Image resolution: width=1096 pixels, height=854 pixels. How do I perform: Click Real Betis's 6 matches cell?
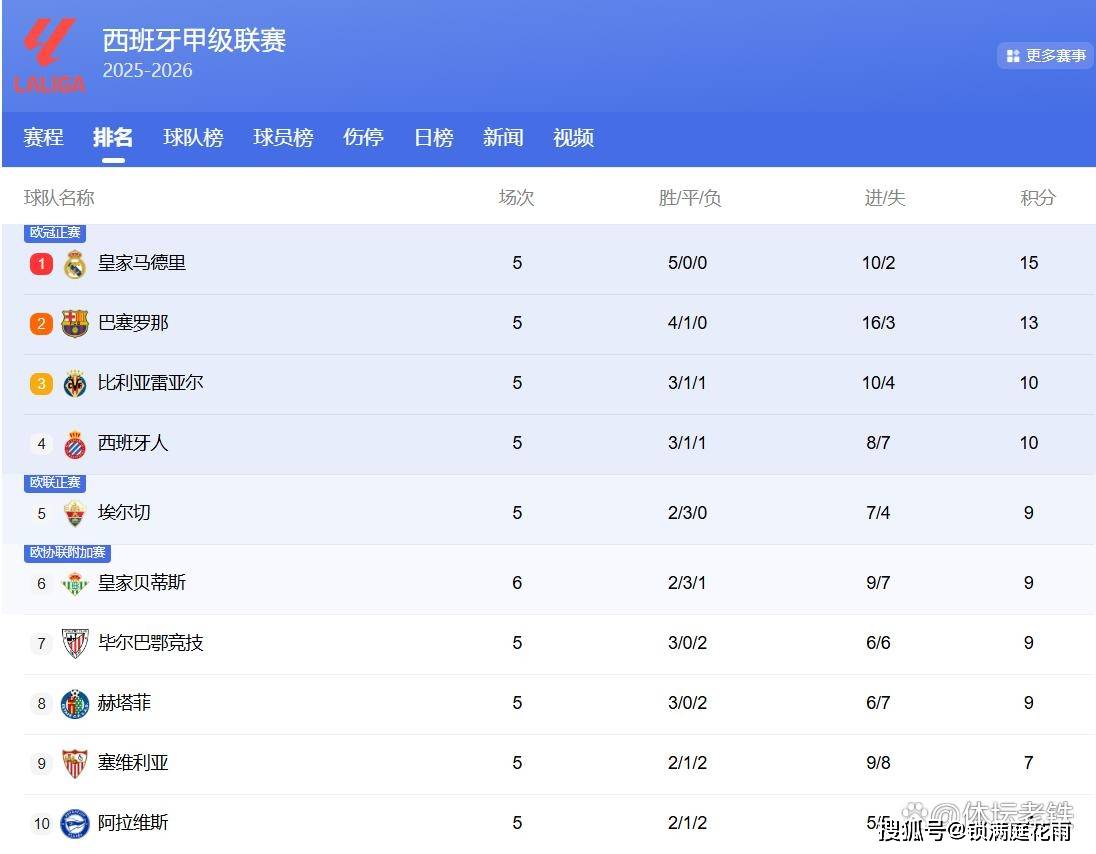(x=517, y=583)
